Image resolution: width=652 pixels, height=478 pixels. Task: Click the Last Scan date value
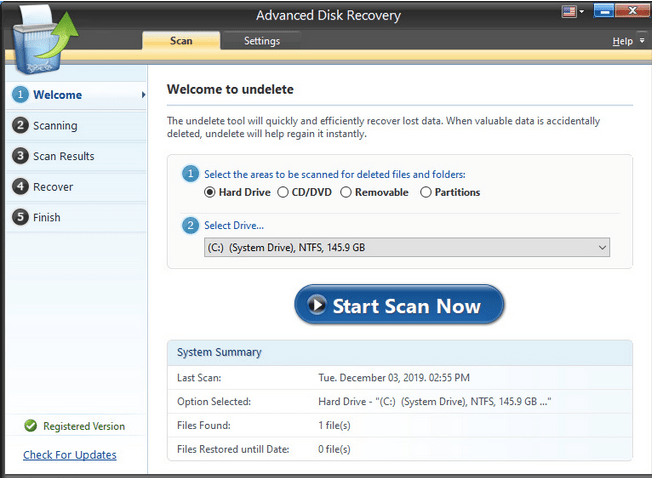pyautogui.click(x=394, y=378)
